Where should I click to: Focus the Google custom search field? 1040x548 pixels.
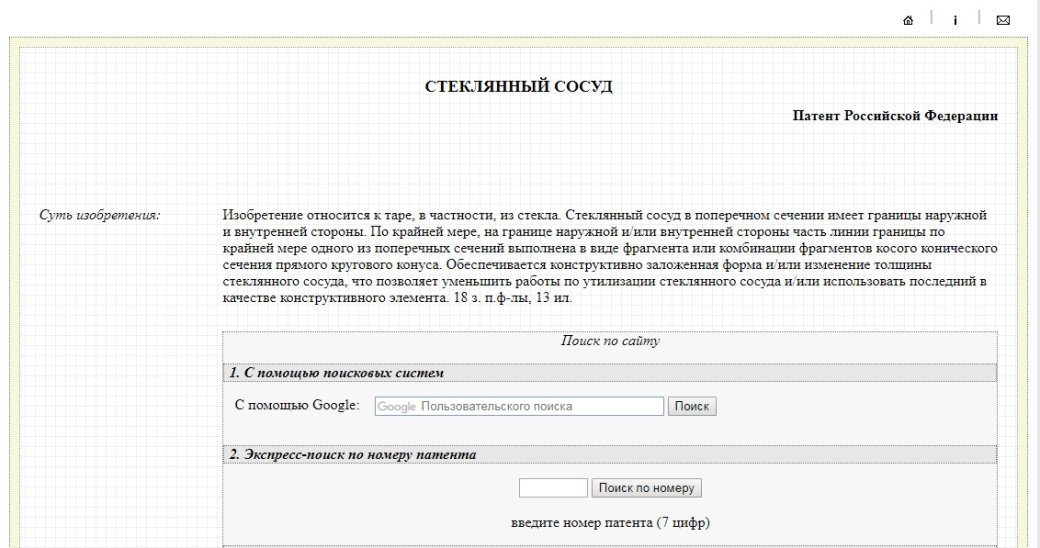pyautogui.click(x=519, y=406)
